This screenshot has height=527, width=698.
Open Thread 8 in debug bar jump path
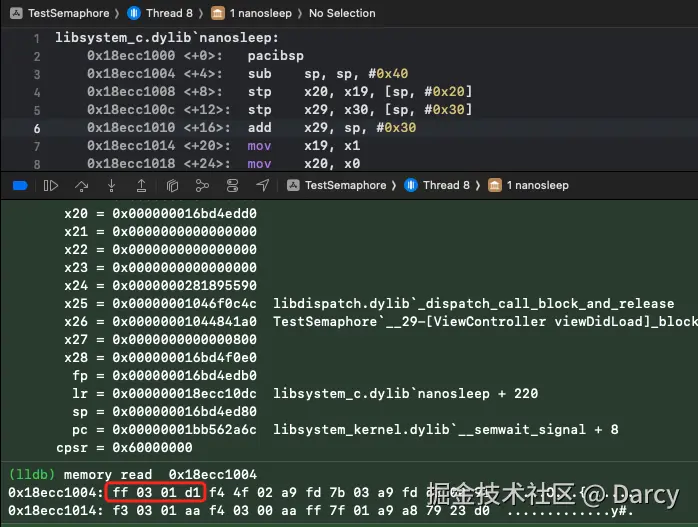(446, 185)
